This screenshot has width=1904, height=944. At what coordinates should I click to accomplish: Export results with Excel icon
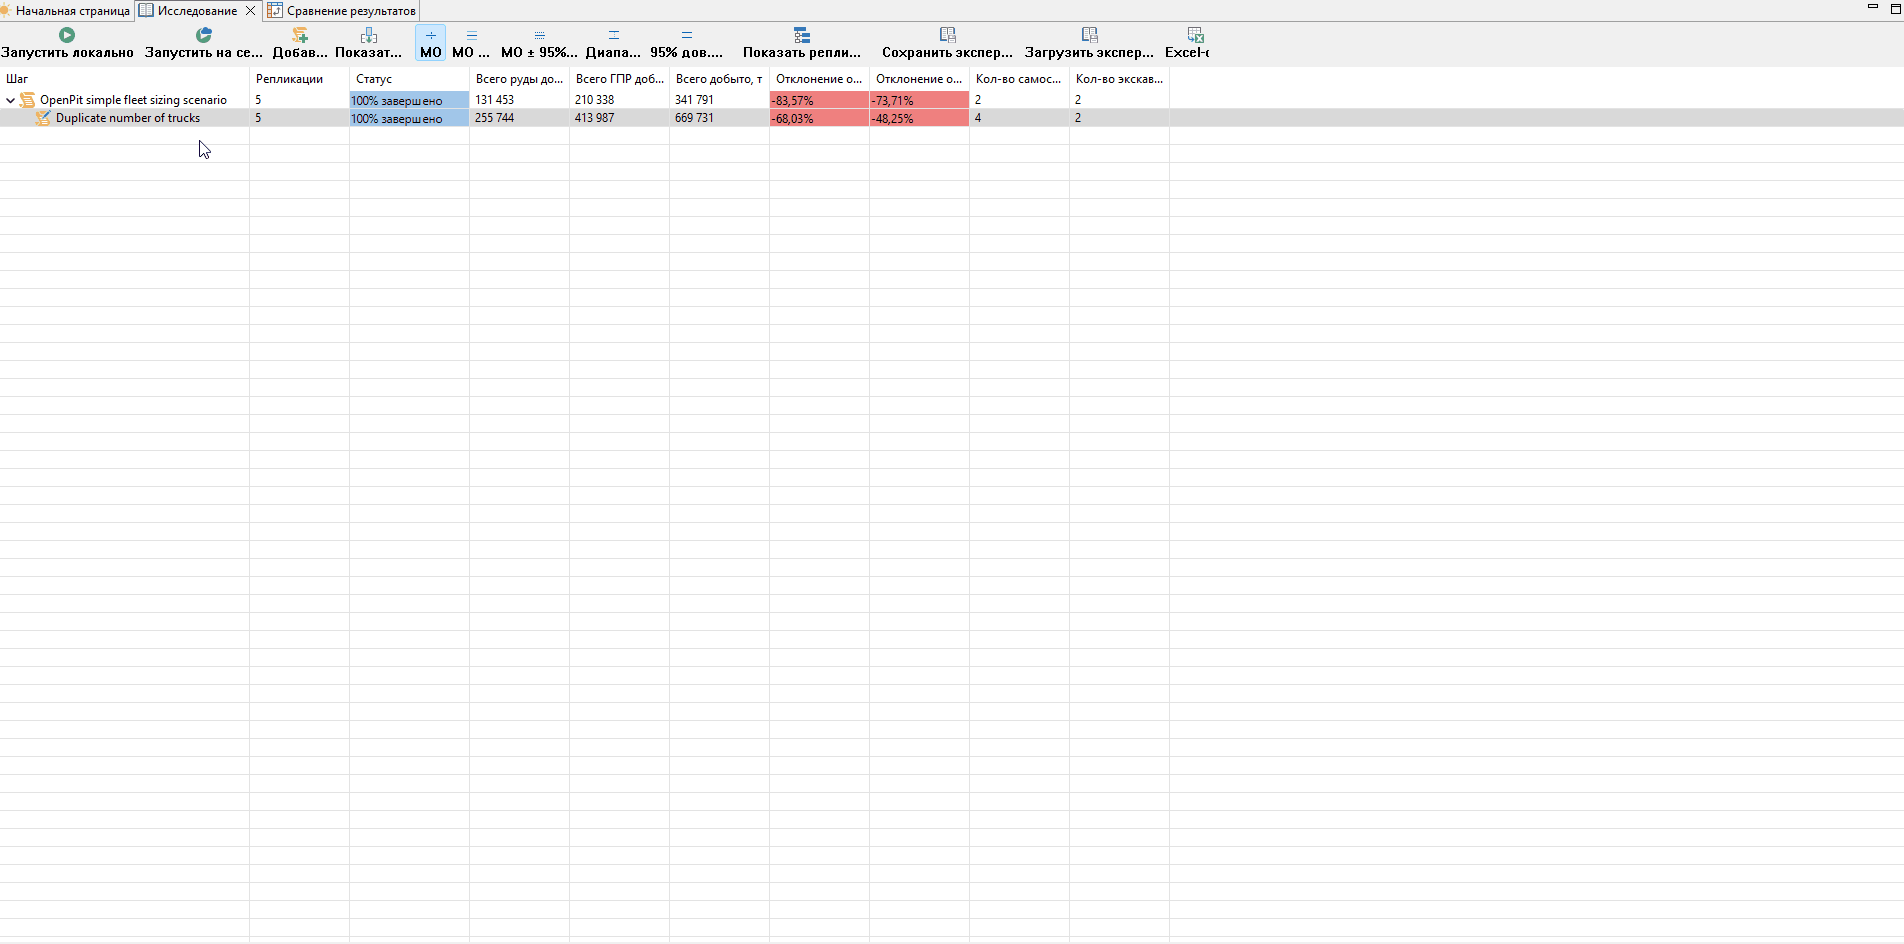pyautogui.click(x=1195, y=35)
